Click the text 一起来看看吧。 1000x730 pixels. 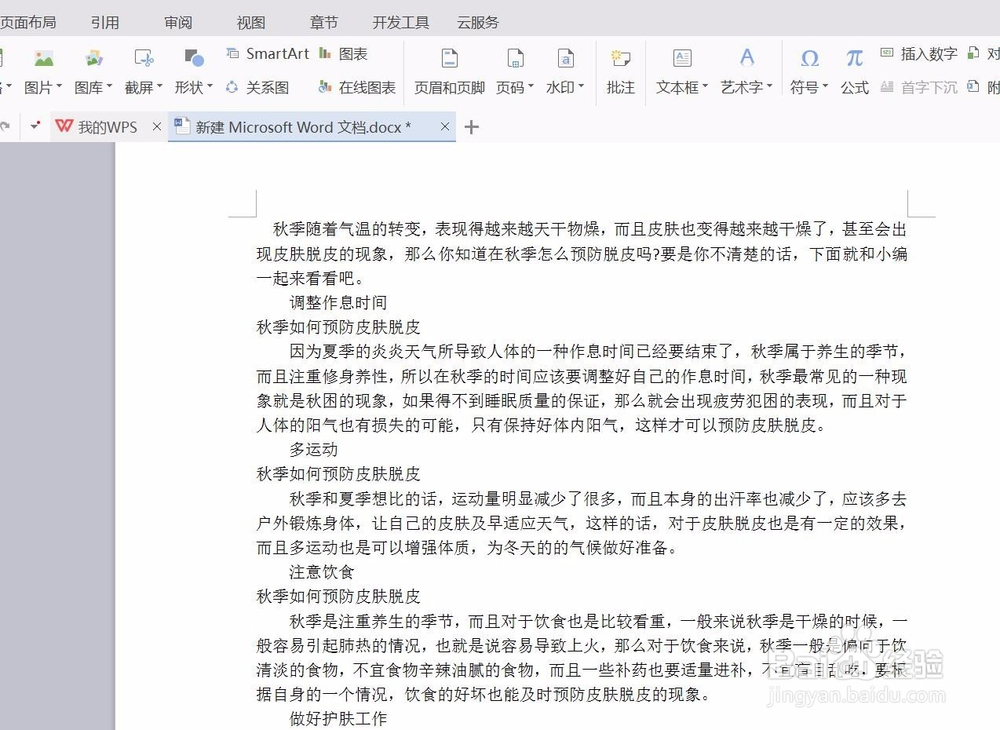pyautogui.click(x=311, y=278)
